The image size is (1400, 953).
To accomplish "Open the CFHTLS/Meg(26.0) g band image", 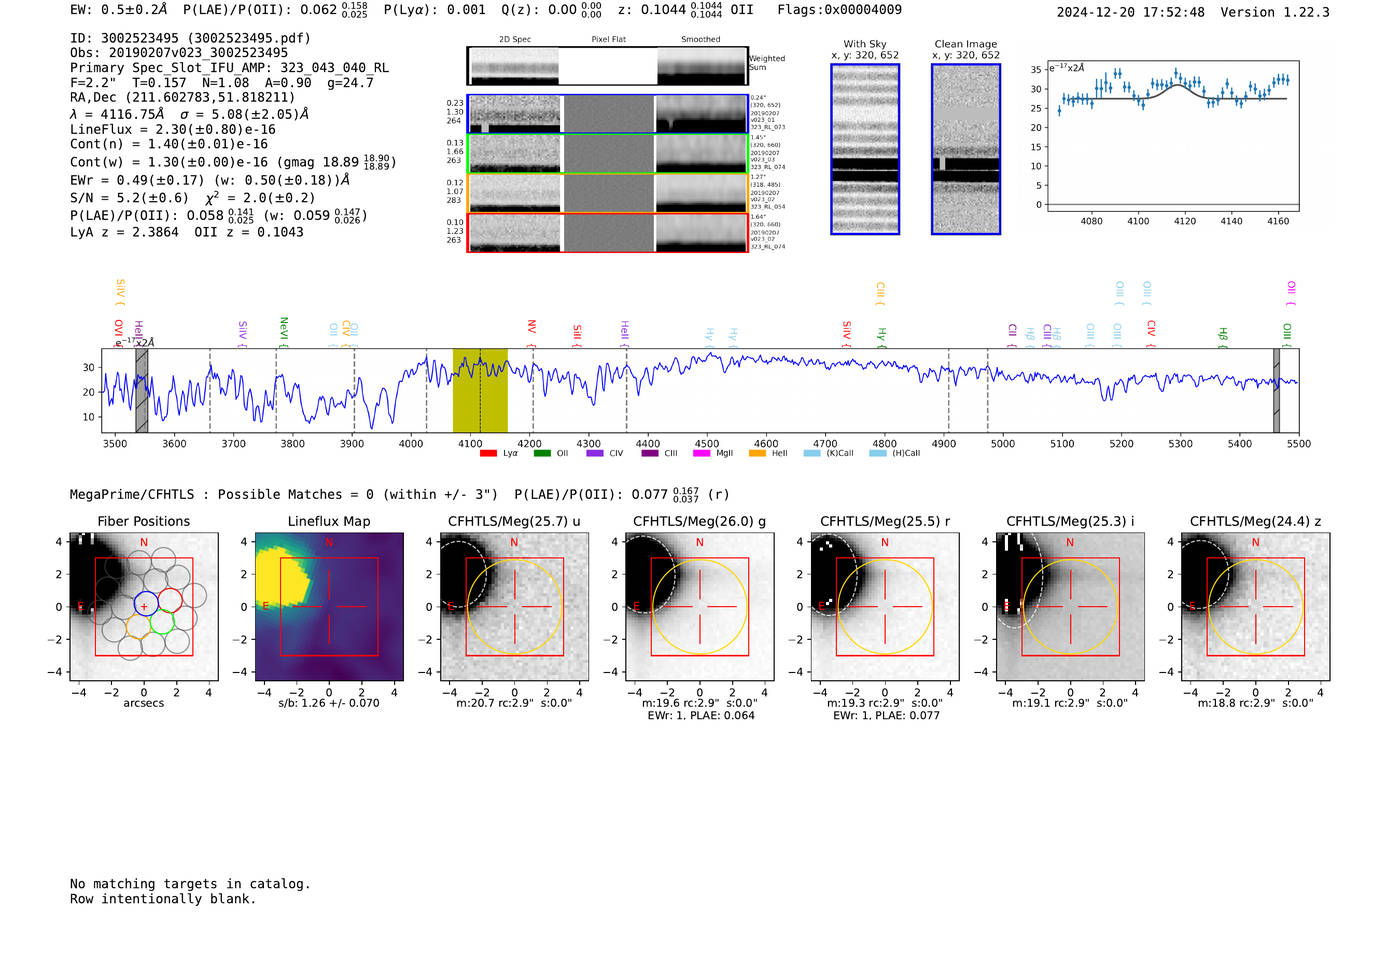I will coord(699,607).
